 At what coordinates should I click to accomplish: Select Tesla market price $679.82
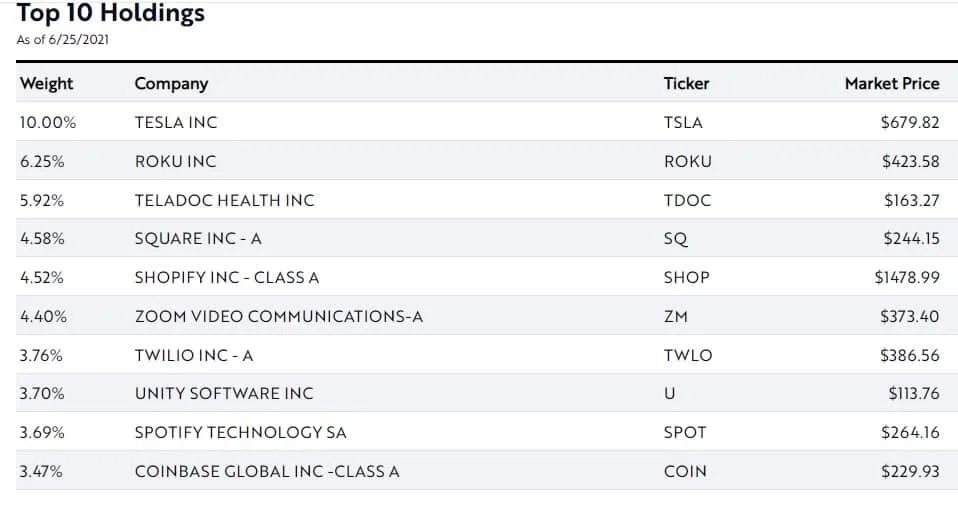[x=910, y=122]
